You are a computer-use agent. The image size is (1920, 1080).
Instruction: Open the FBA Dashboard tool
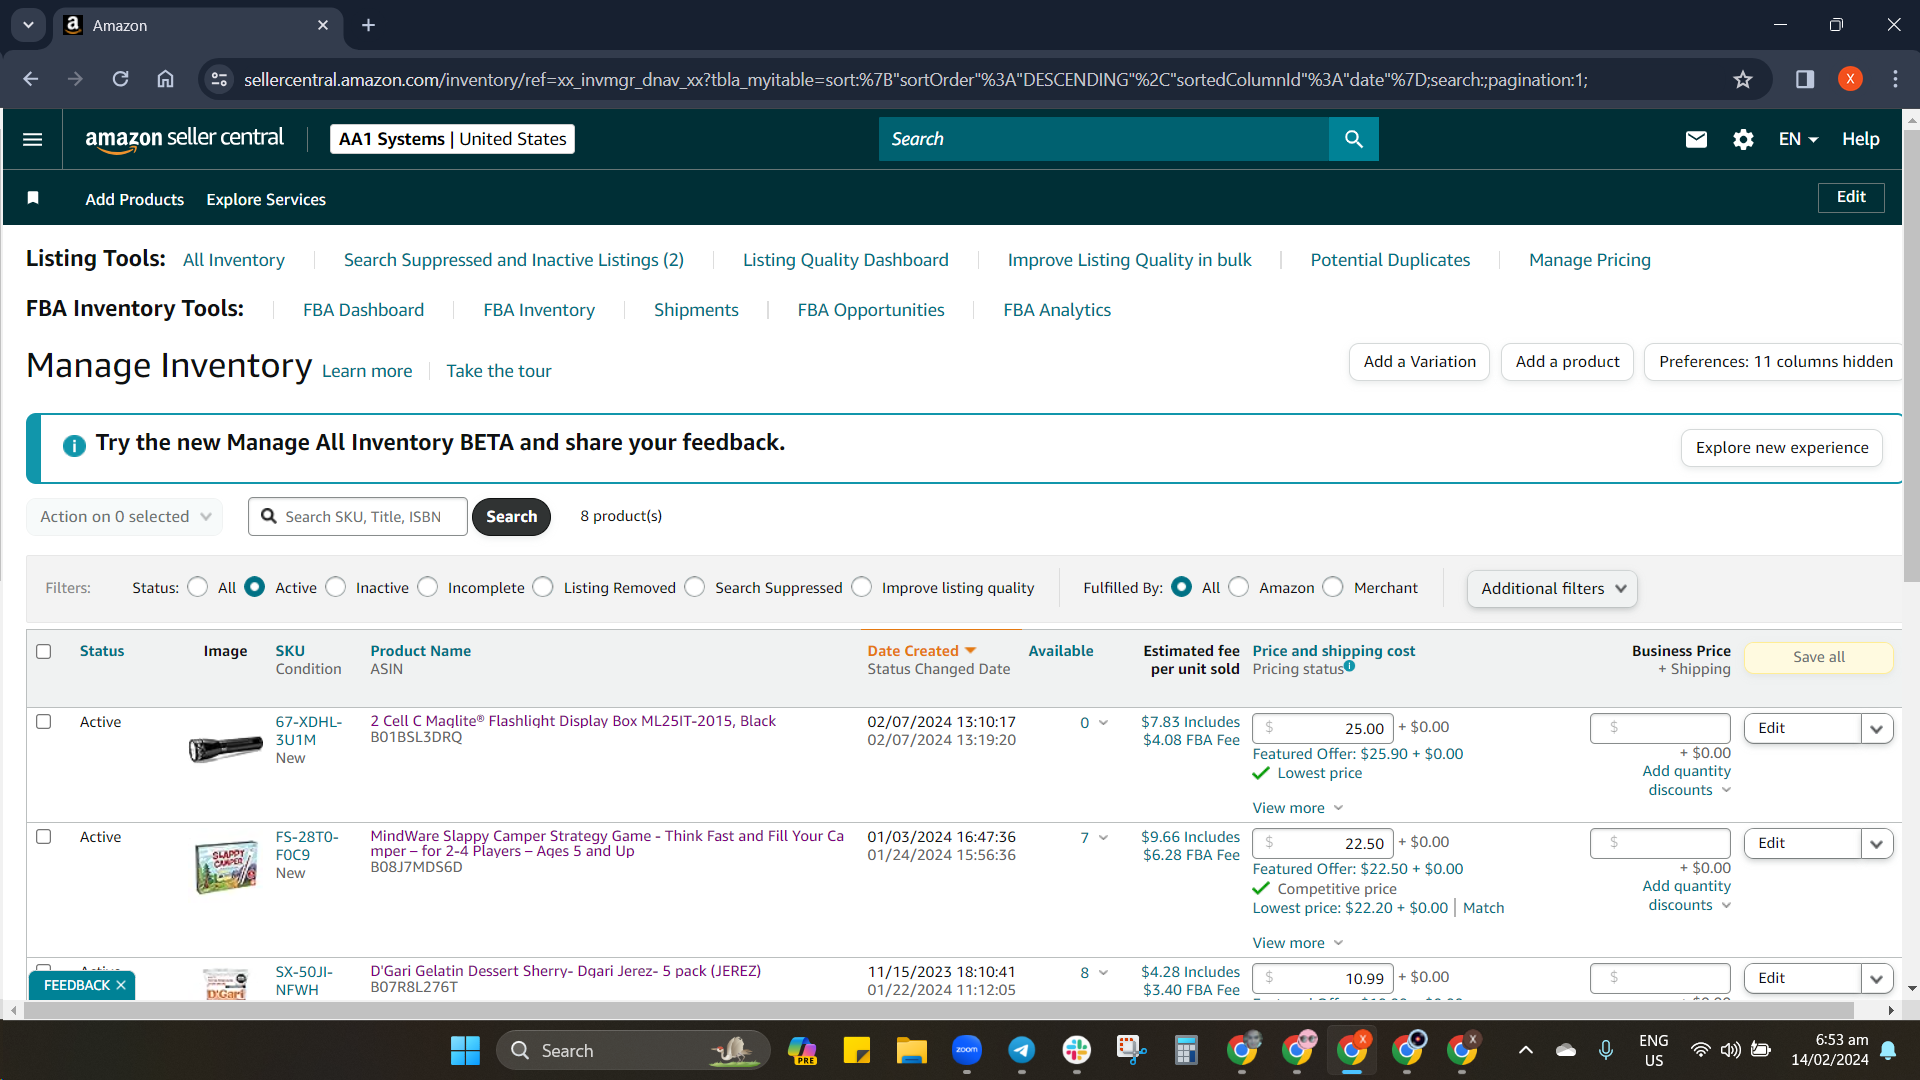coord(363,310)
